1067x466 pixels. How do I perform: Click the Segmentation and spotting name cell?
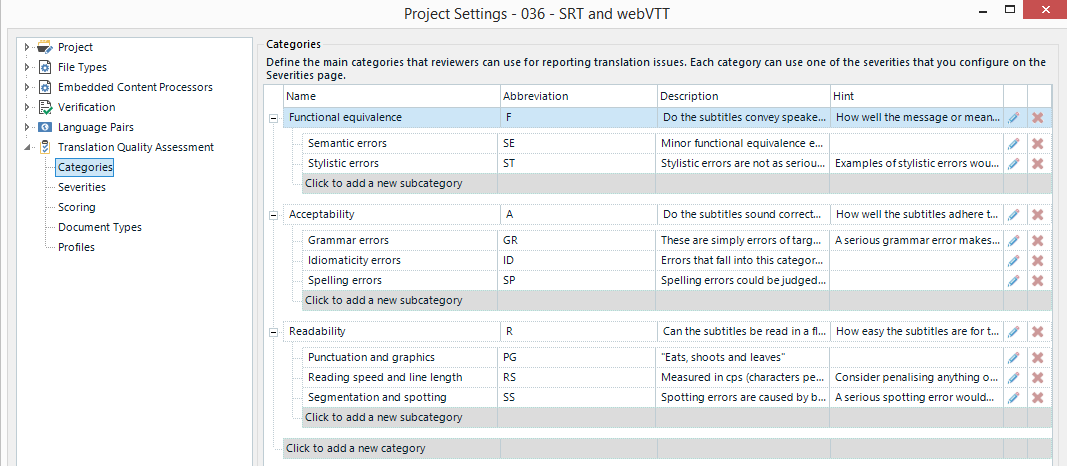click(399, 397)
